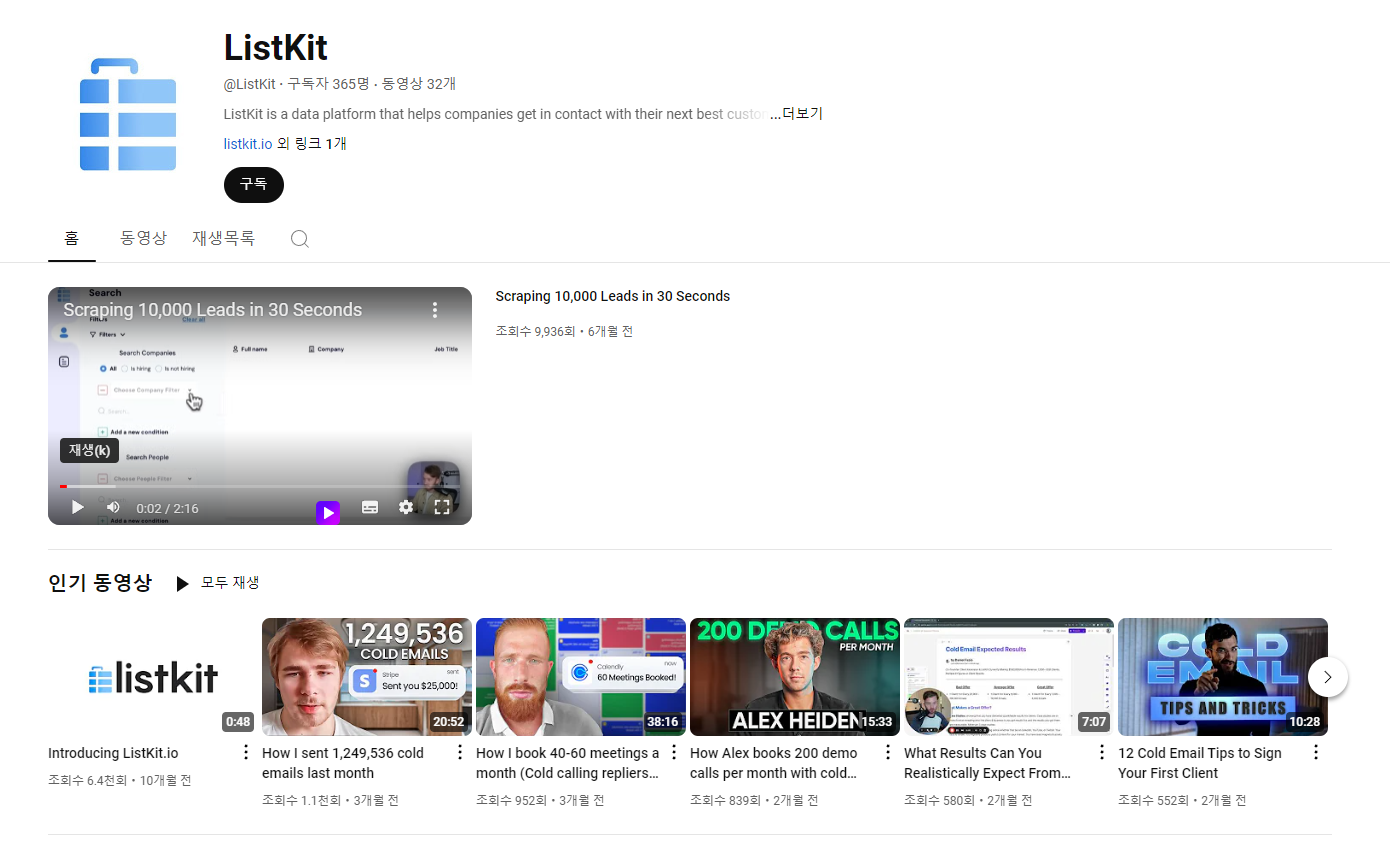The image size is (1390, 843).
Task: Click the ListKit channel name heading
Action: click(276, 48)
